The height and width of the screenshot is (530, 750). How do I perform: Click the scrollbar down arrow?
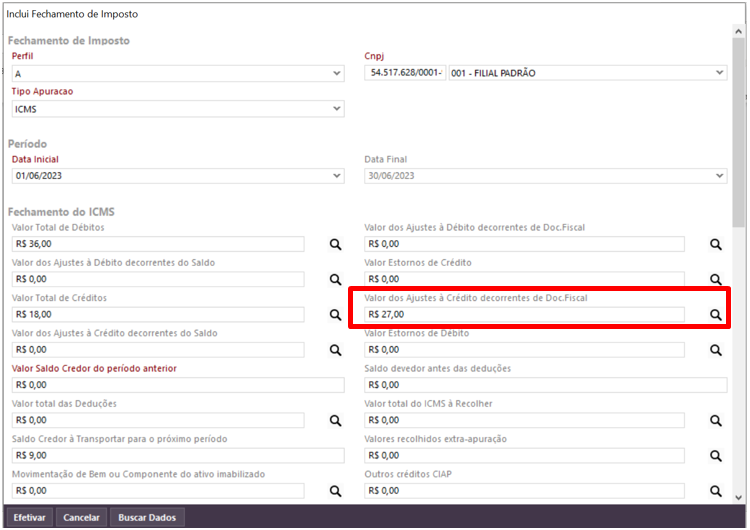[739, 497]
